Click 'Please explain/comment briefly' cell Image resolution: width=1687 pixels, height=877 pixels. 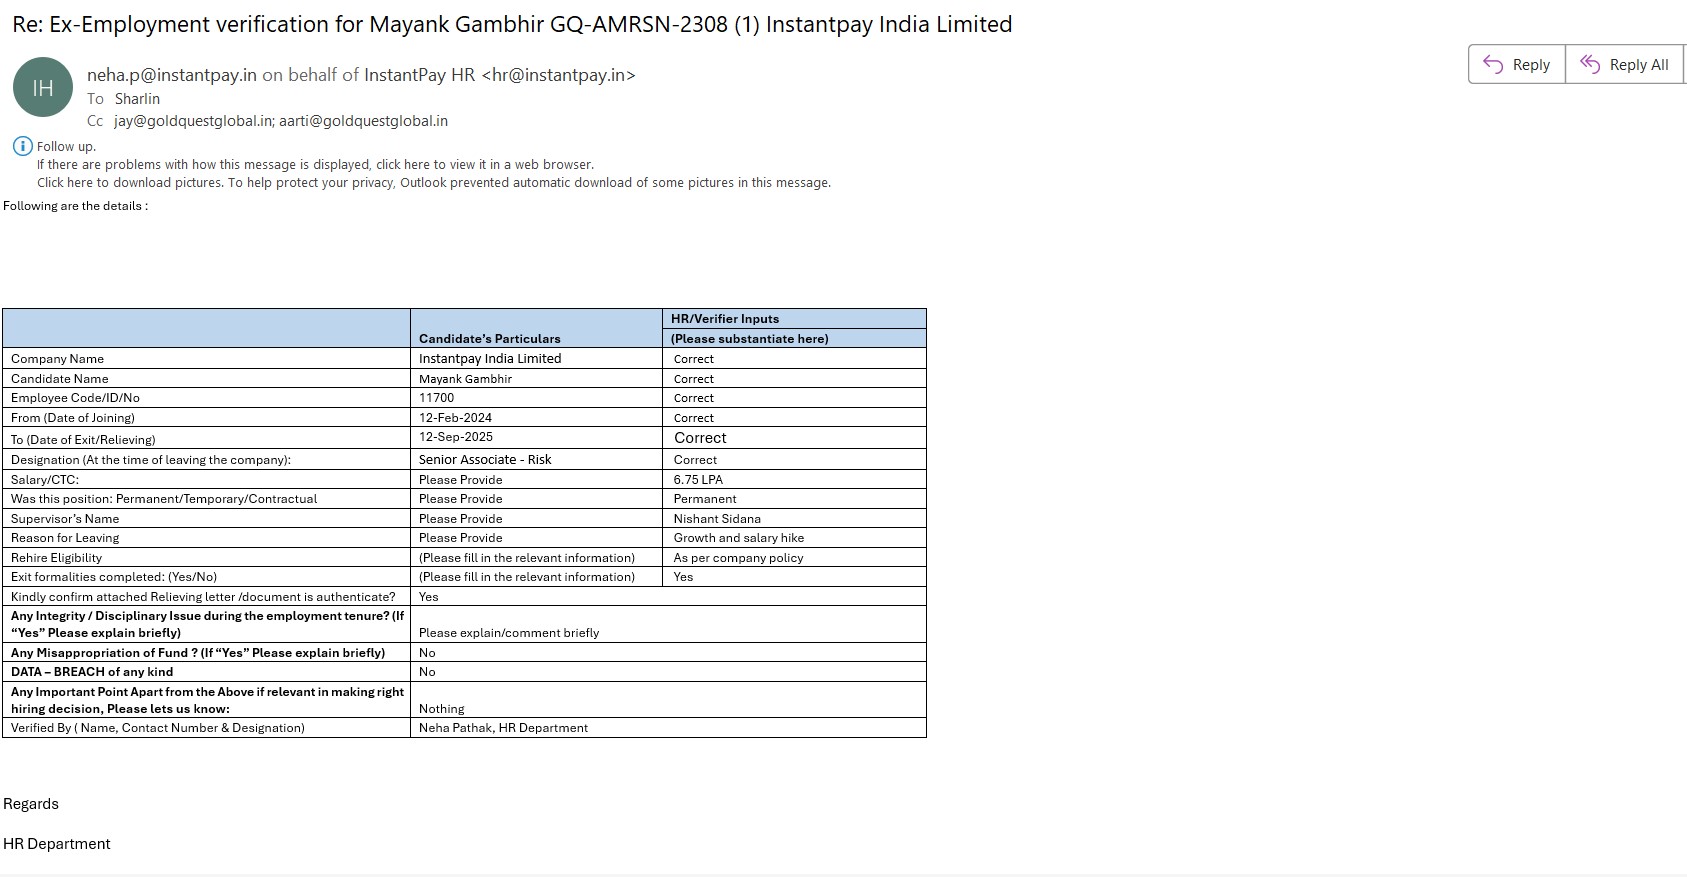tap(509, 633)
